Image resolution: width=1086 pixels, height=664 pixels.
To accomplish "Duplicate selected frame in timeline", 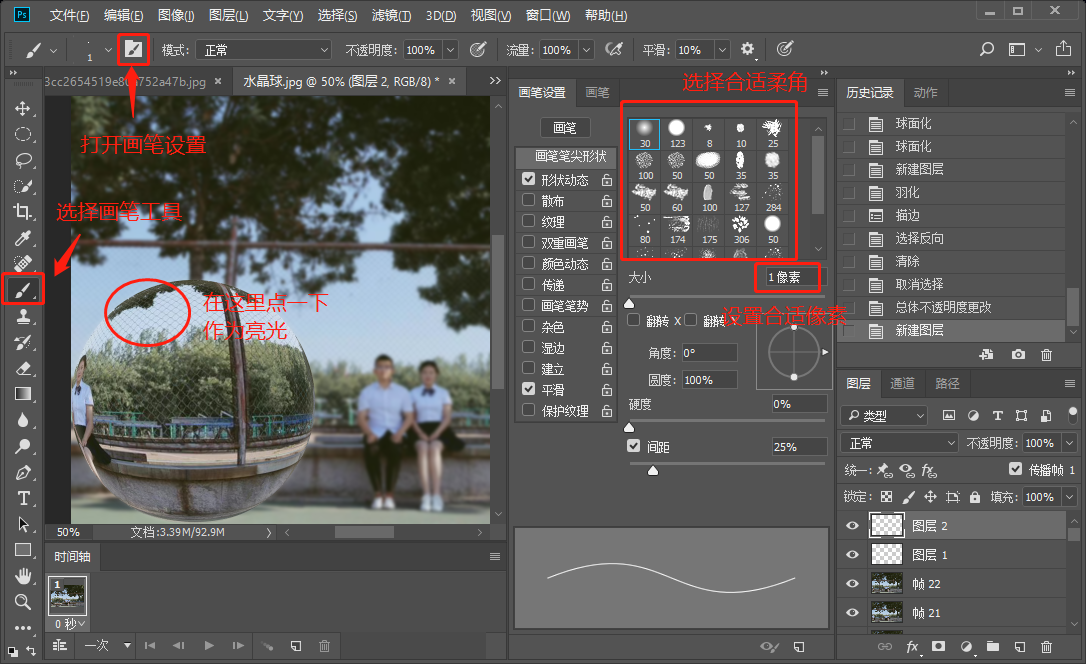I will [x=296, y=645].
